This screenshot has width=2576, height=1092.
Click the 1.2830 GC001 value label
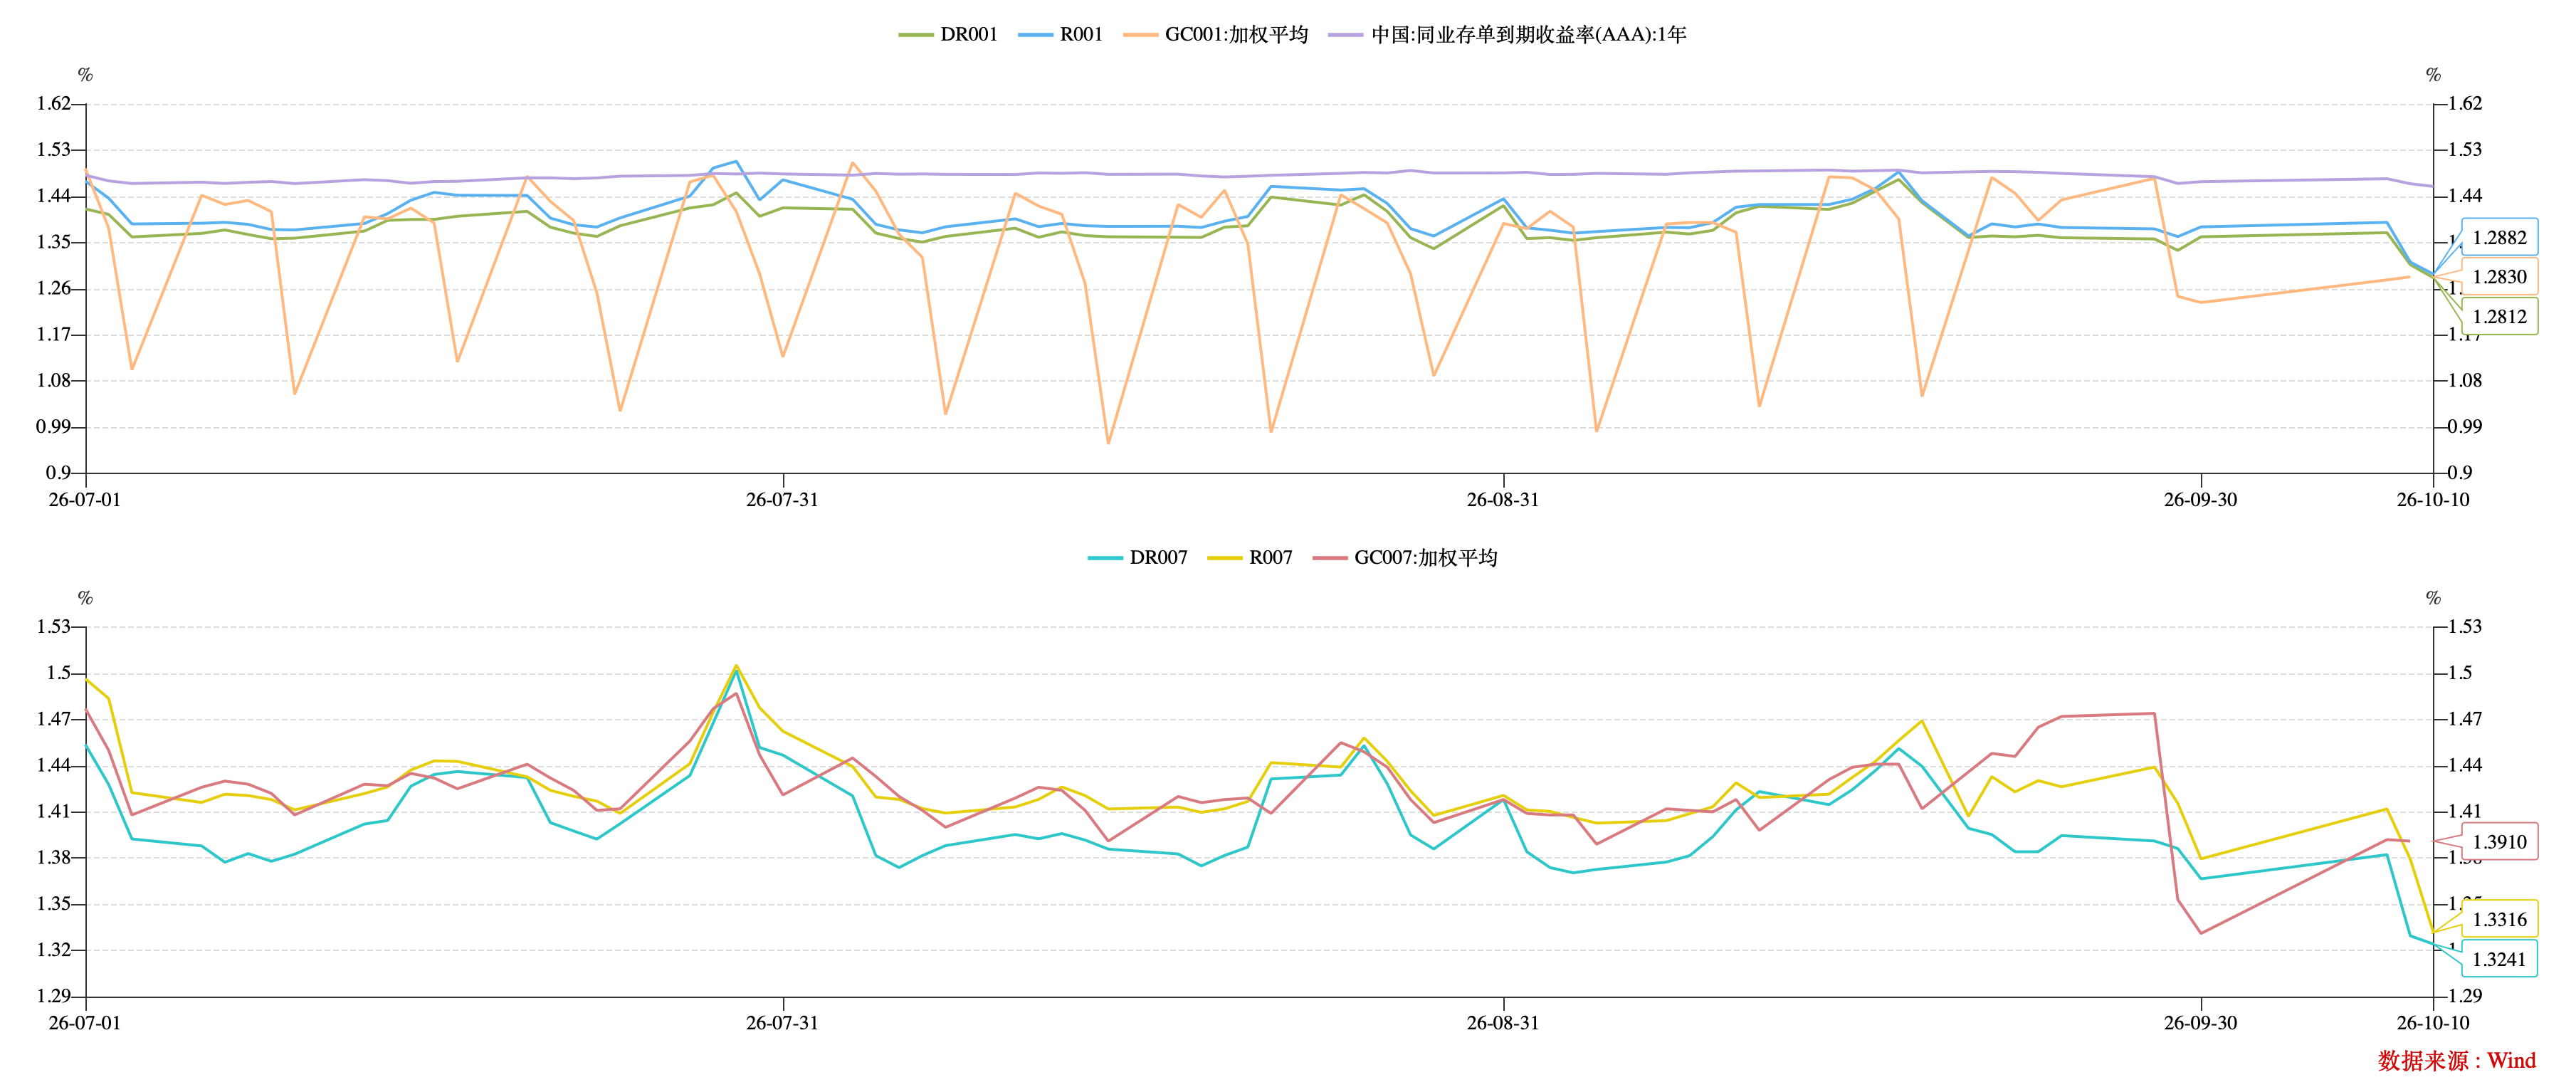point(2499,277)
